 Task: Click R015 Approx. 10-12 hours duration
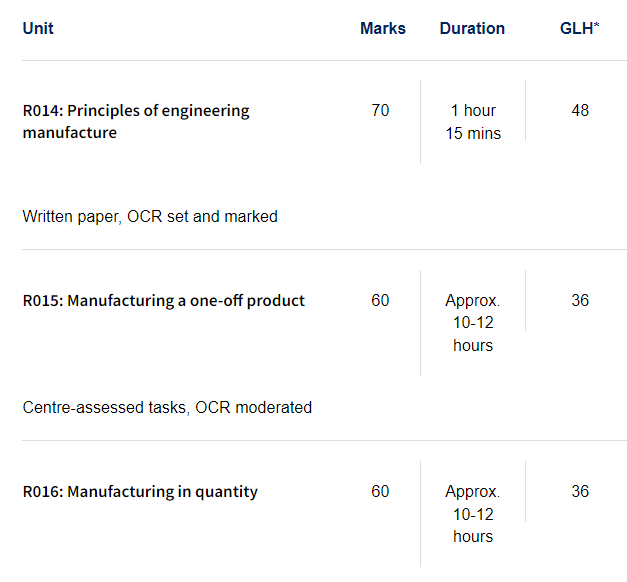[473, 323]
